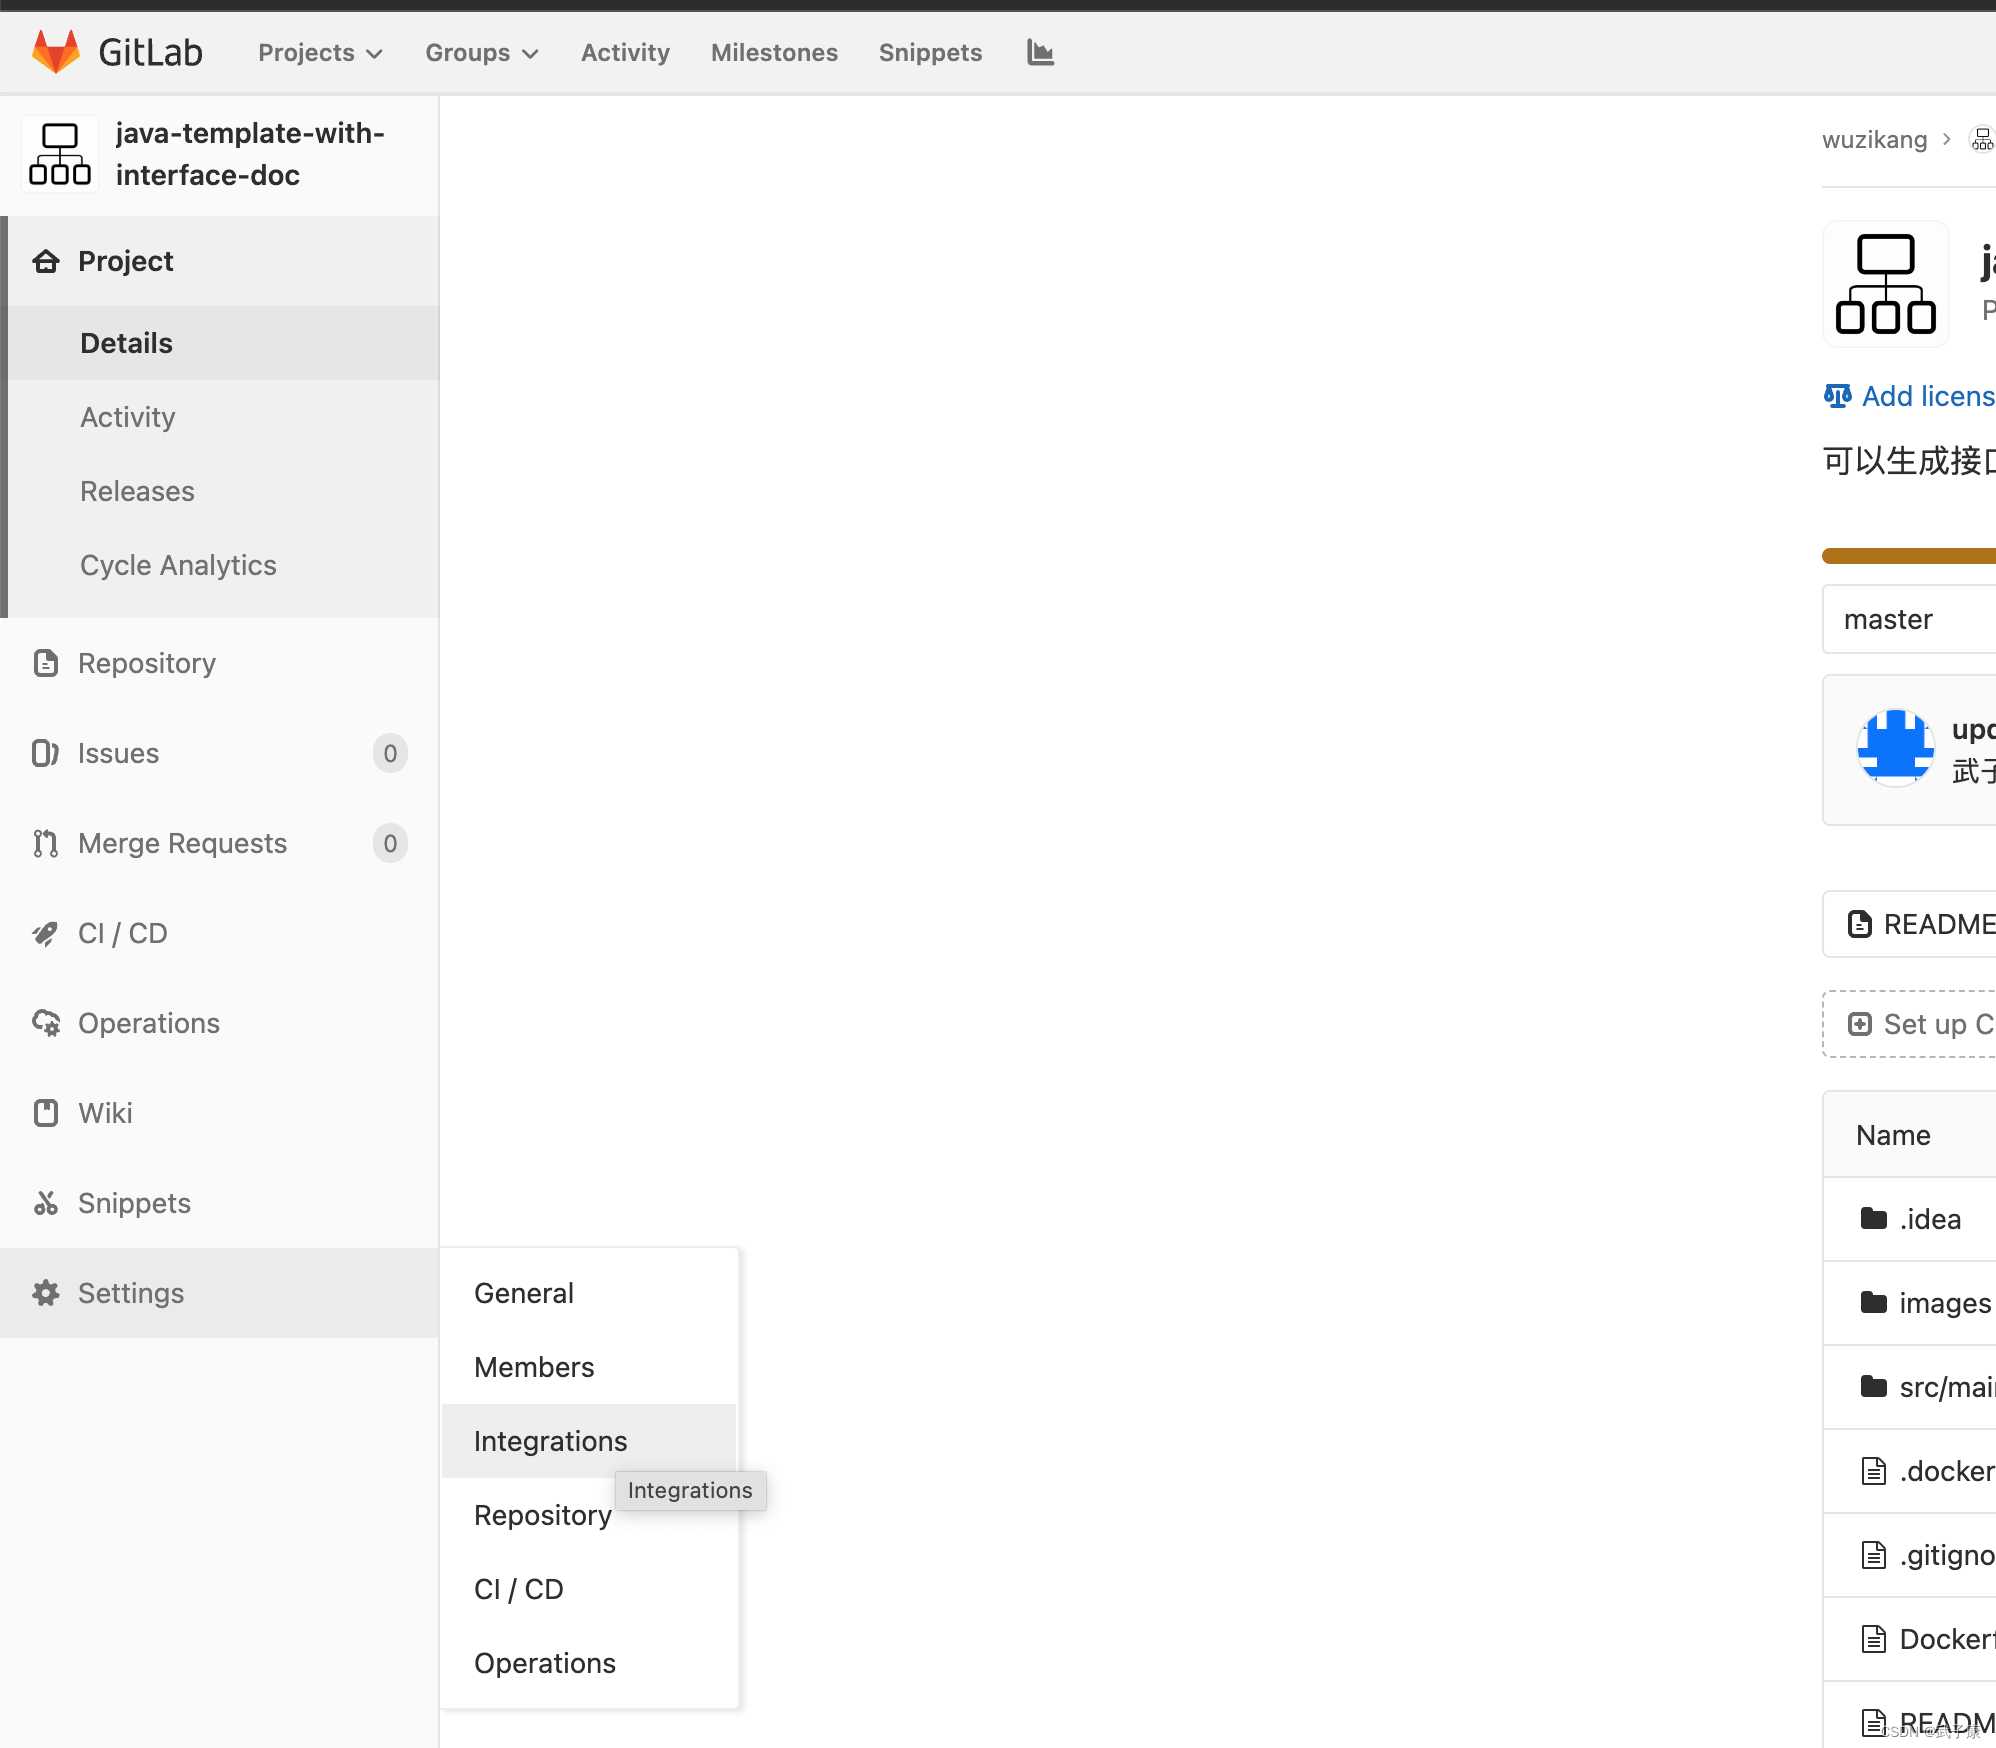The image size is (1996, 1748).
Task: Click the Wiki sidebar icon
Action: [48, 1112]
